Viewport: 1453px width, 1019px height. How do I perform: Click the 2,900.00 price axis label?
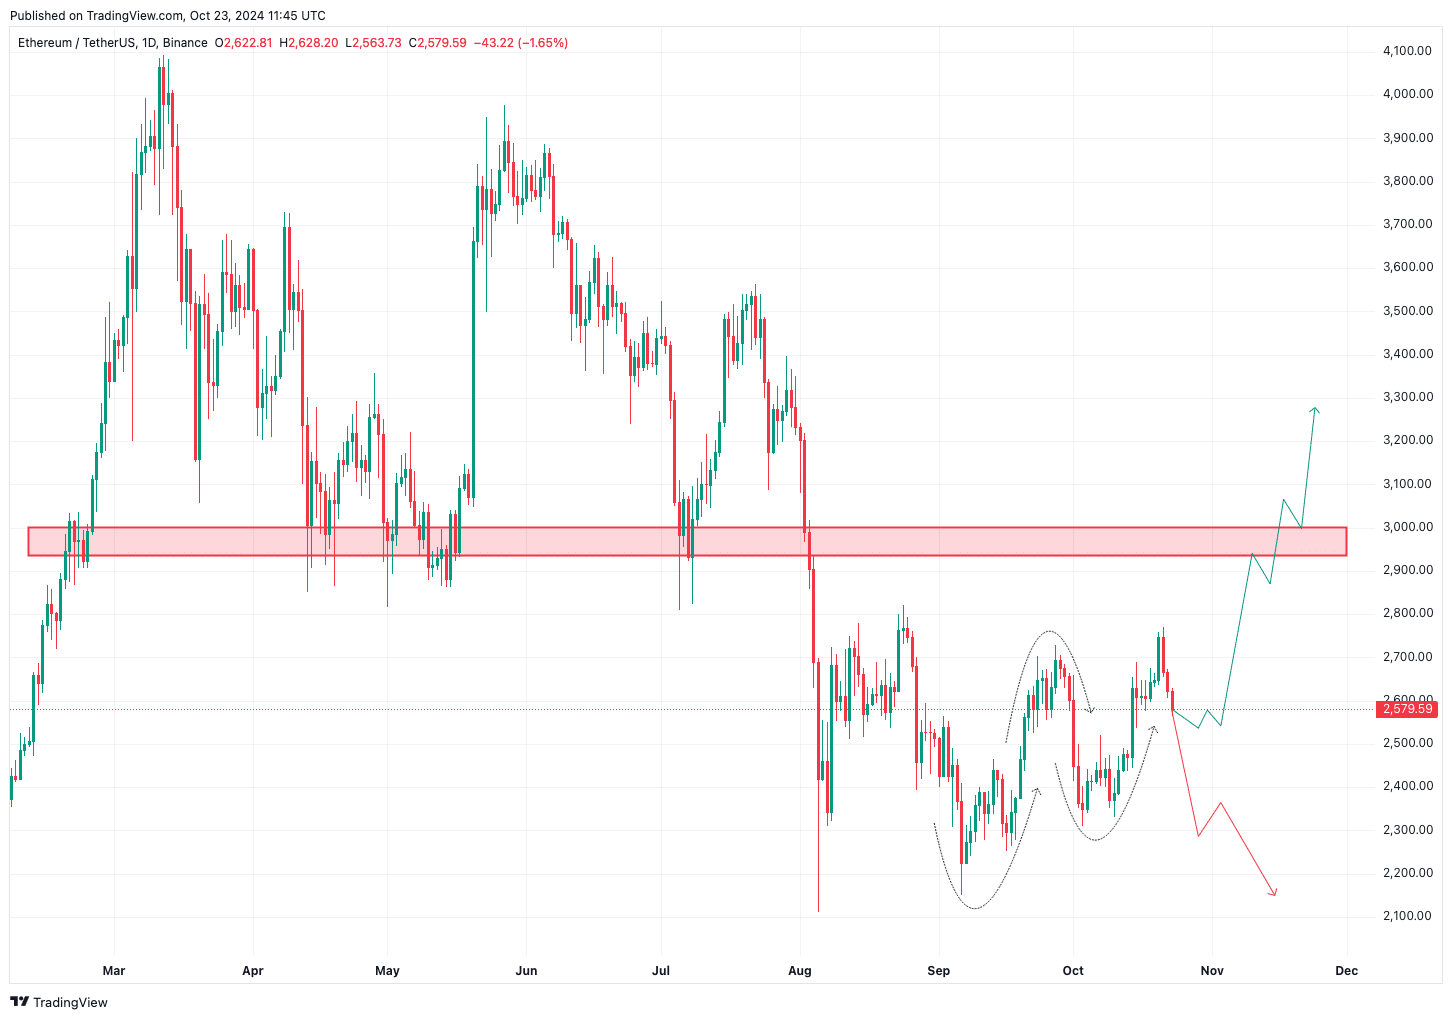1408,570
